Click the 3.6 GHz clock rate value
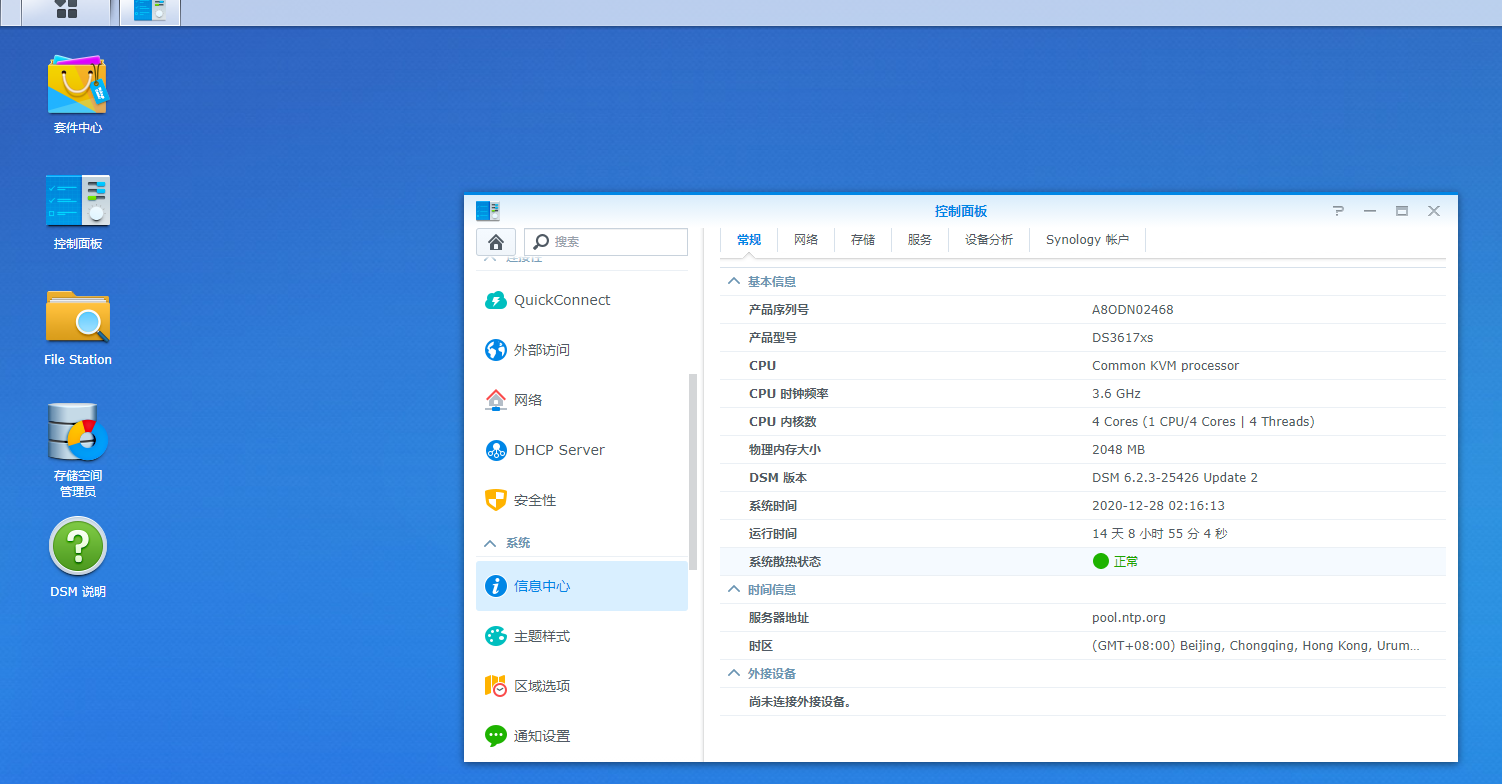This screenshot has height=784, width=1502. click(x=1116, y=394)
